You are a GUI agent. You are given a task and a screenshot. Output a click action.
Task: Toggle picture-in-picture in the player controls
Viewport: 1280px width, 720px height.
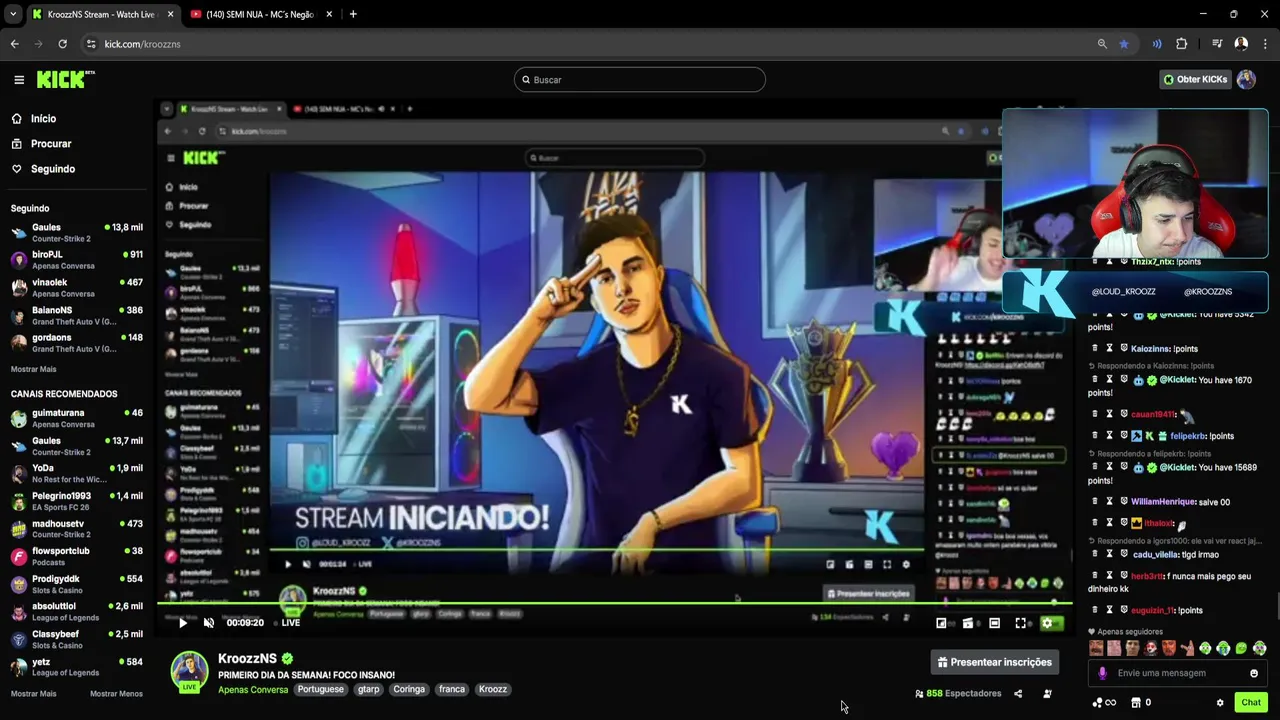click(941, 623)
